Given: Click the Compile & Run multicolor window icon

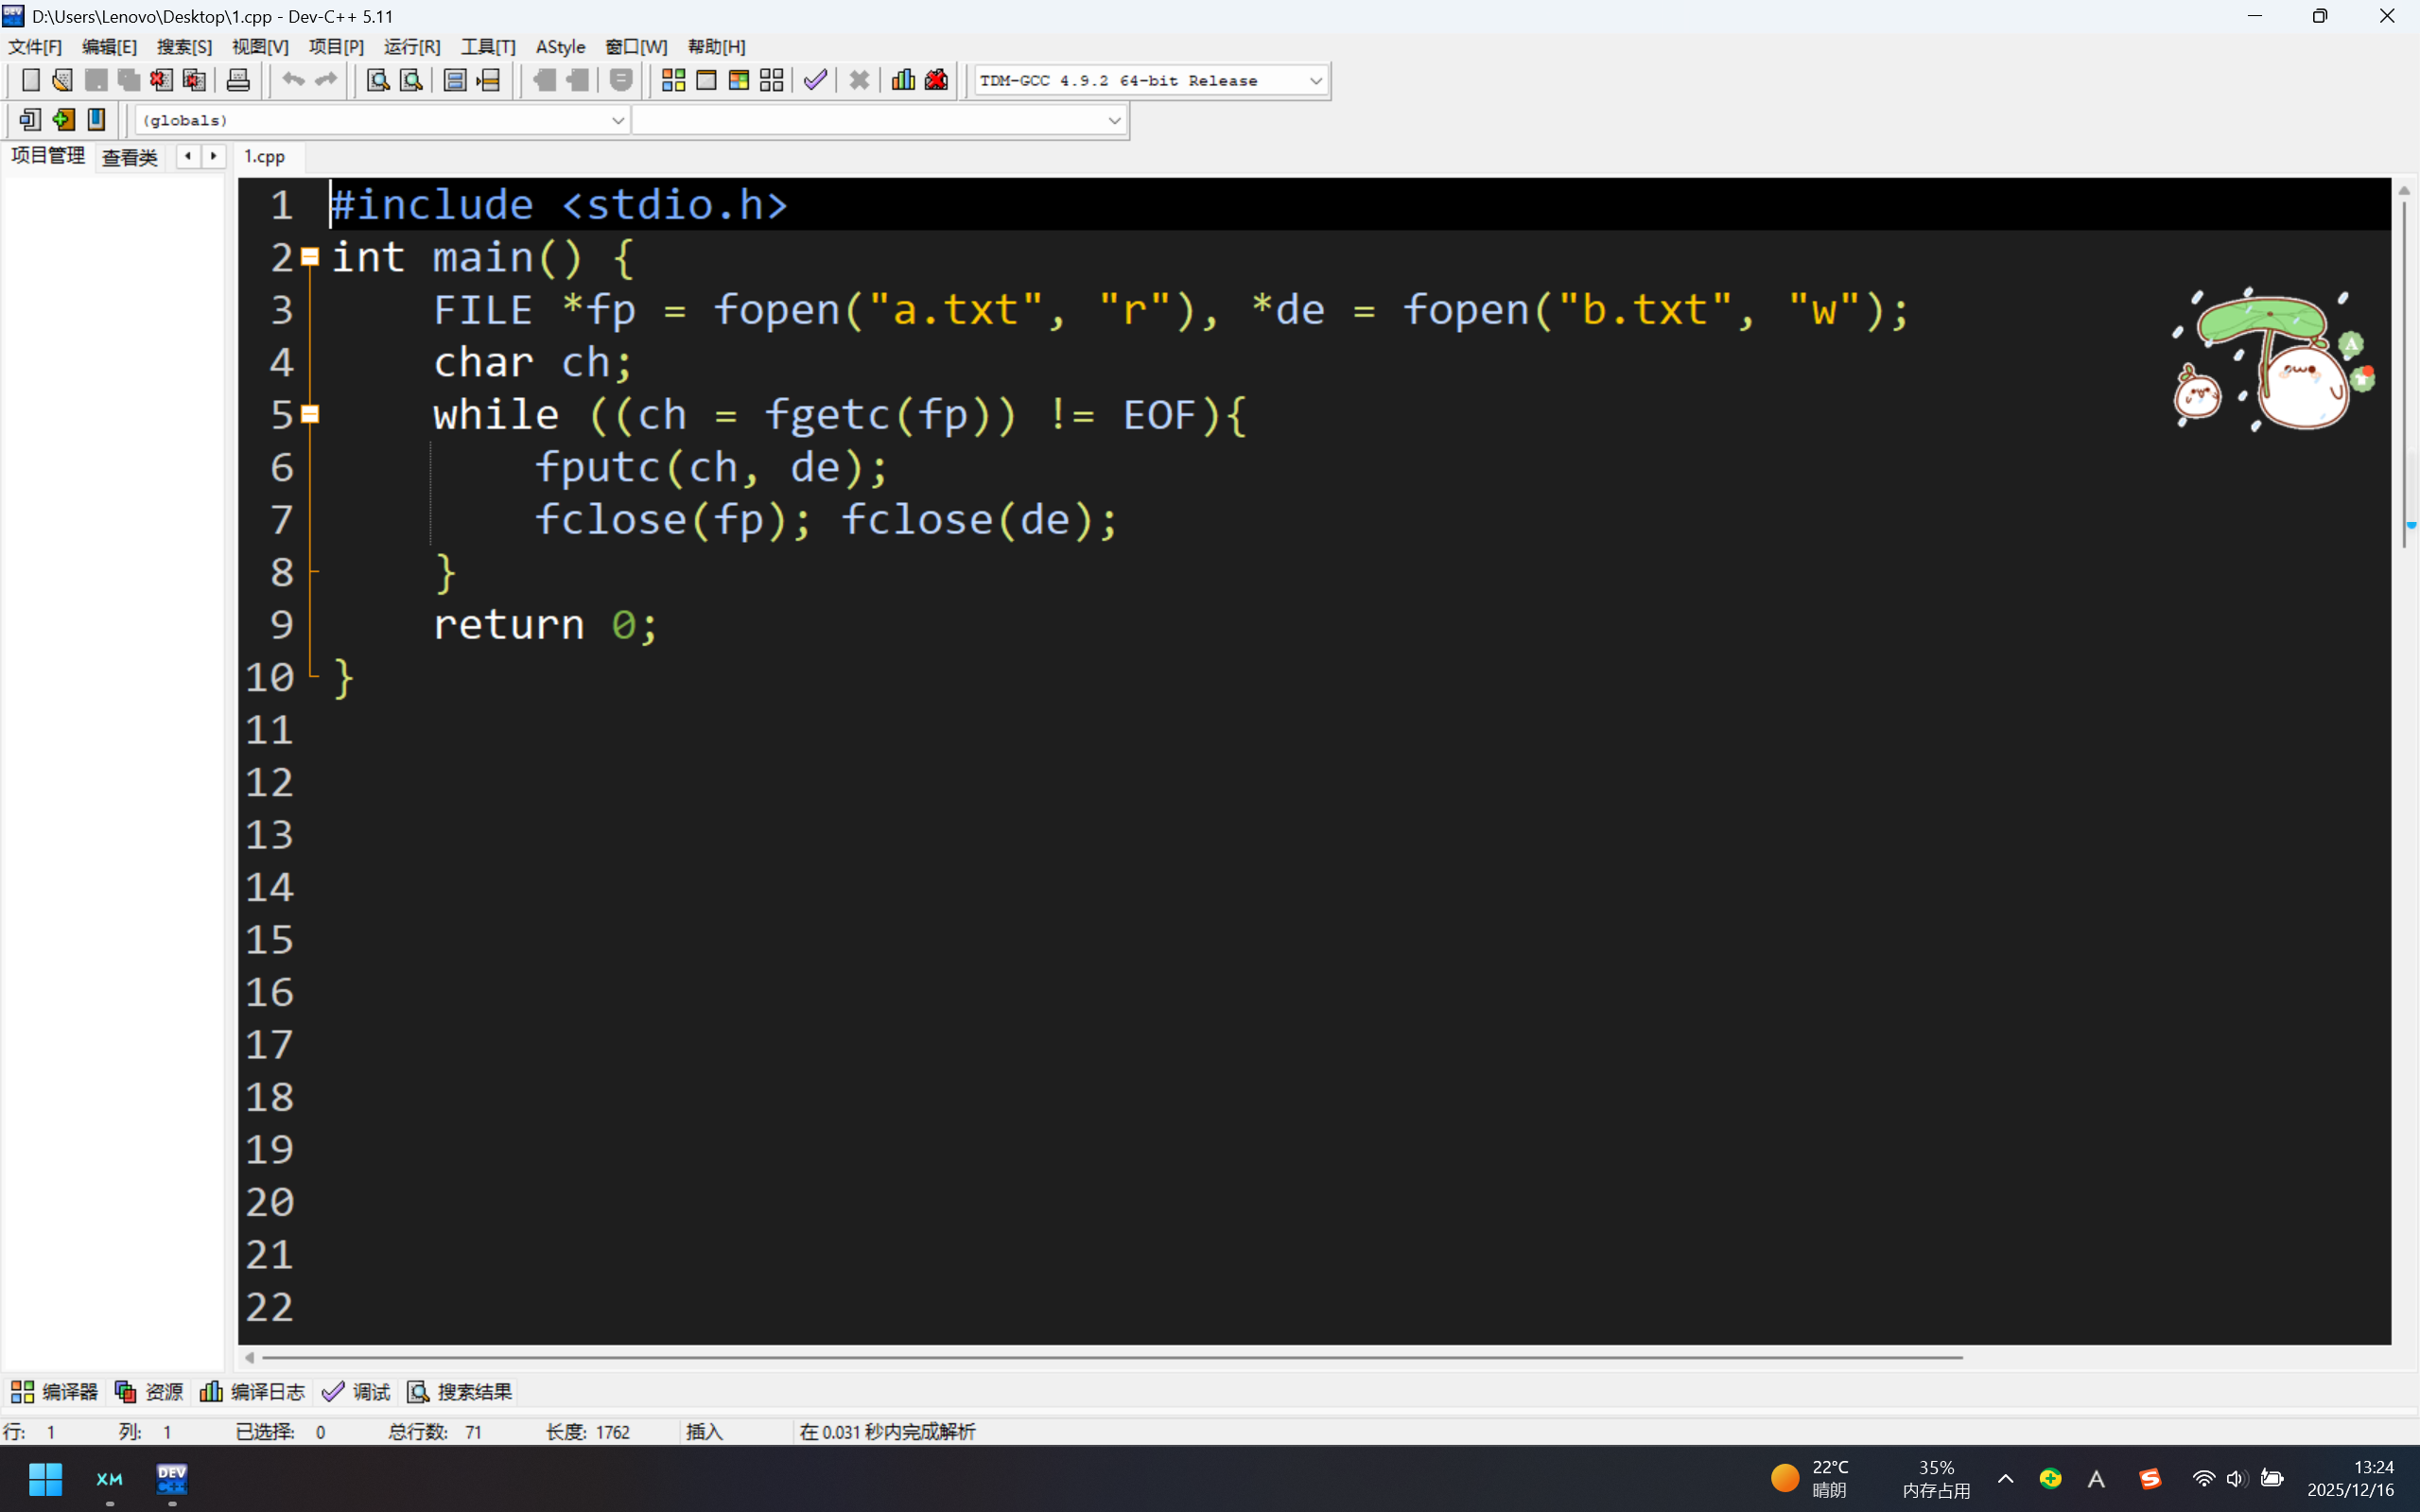Looking at the screenshot, I should pyautogui.click(x=739, y=80).
